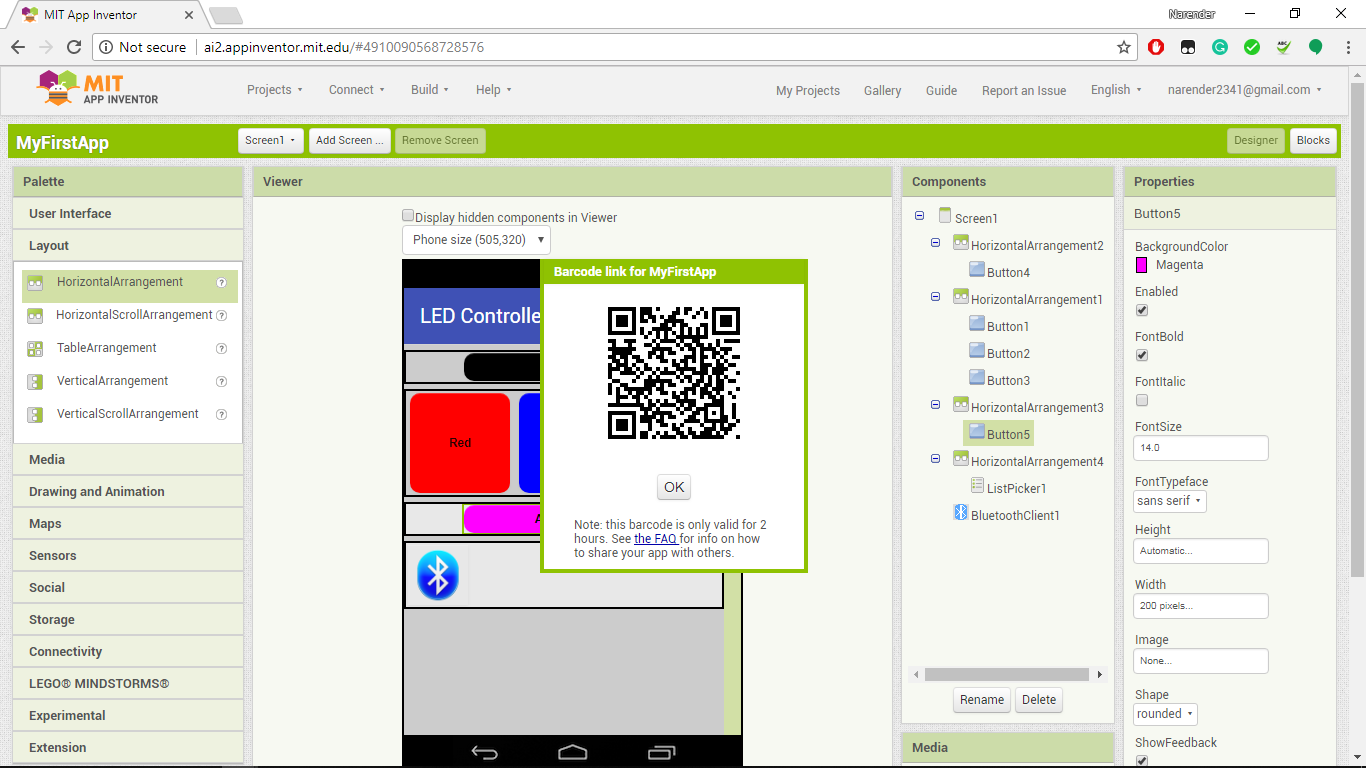This screenshot has height=768, width=1366.
Task: Select BluetoothClient1 icon in Components tree
Action: tap(961, 512)
